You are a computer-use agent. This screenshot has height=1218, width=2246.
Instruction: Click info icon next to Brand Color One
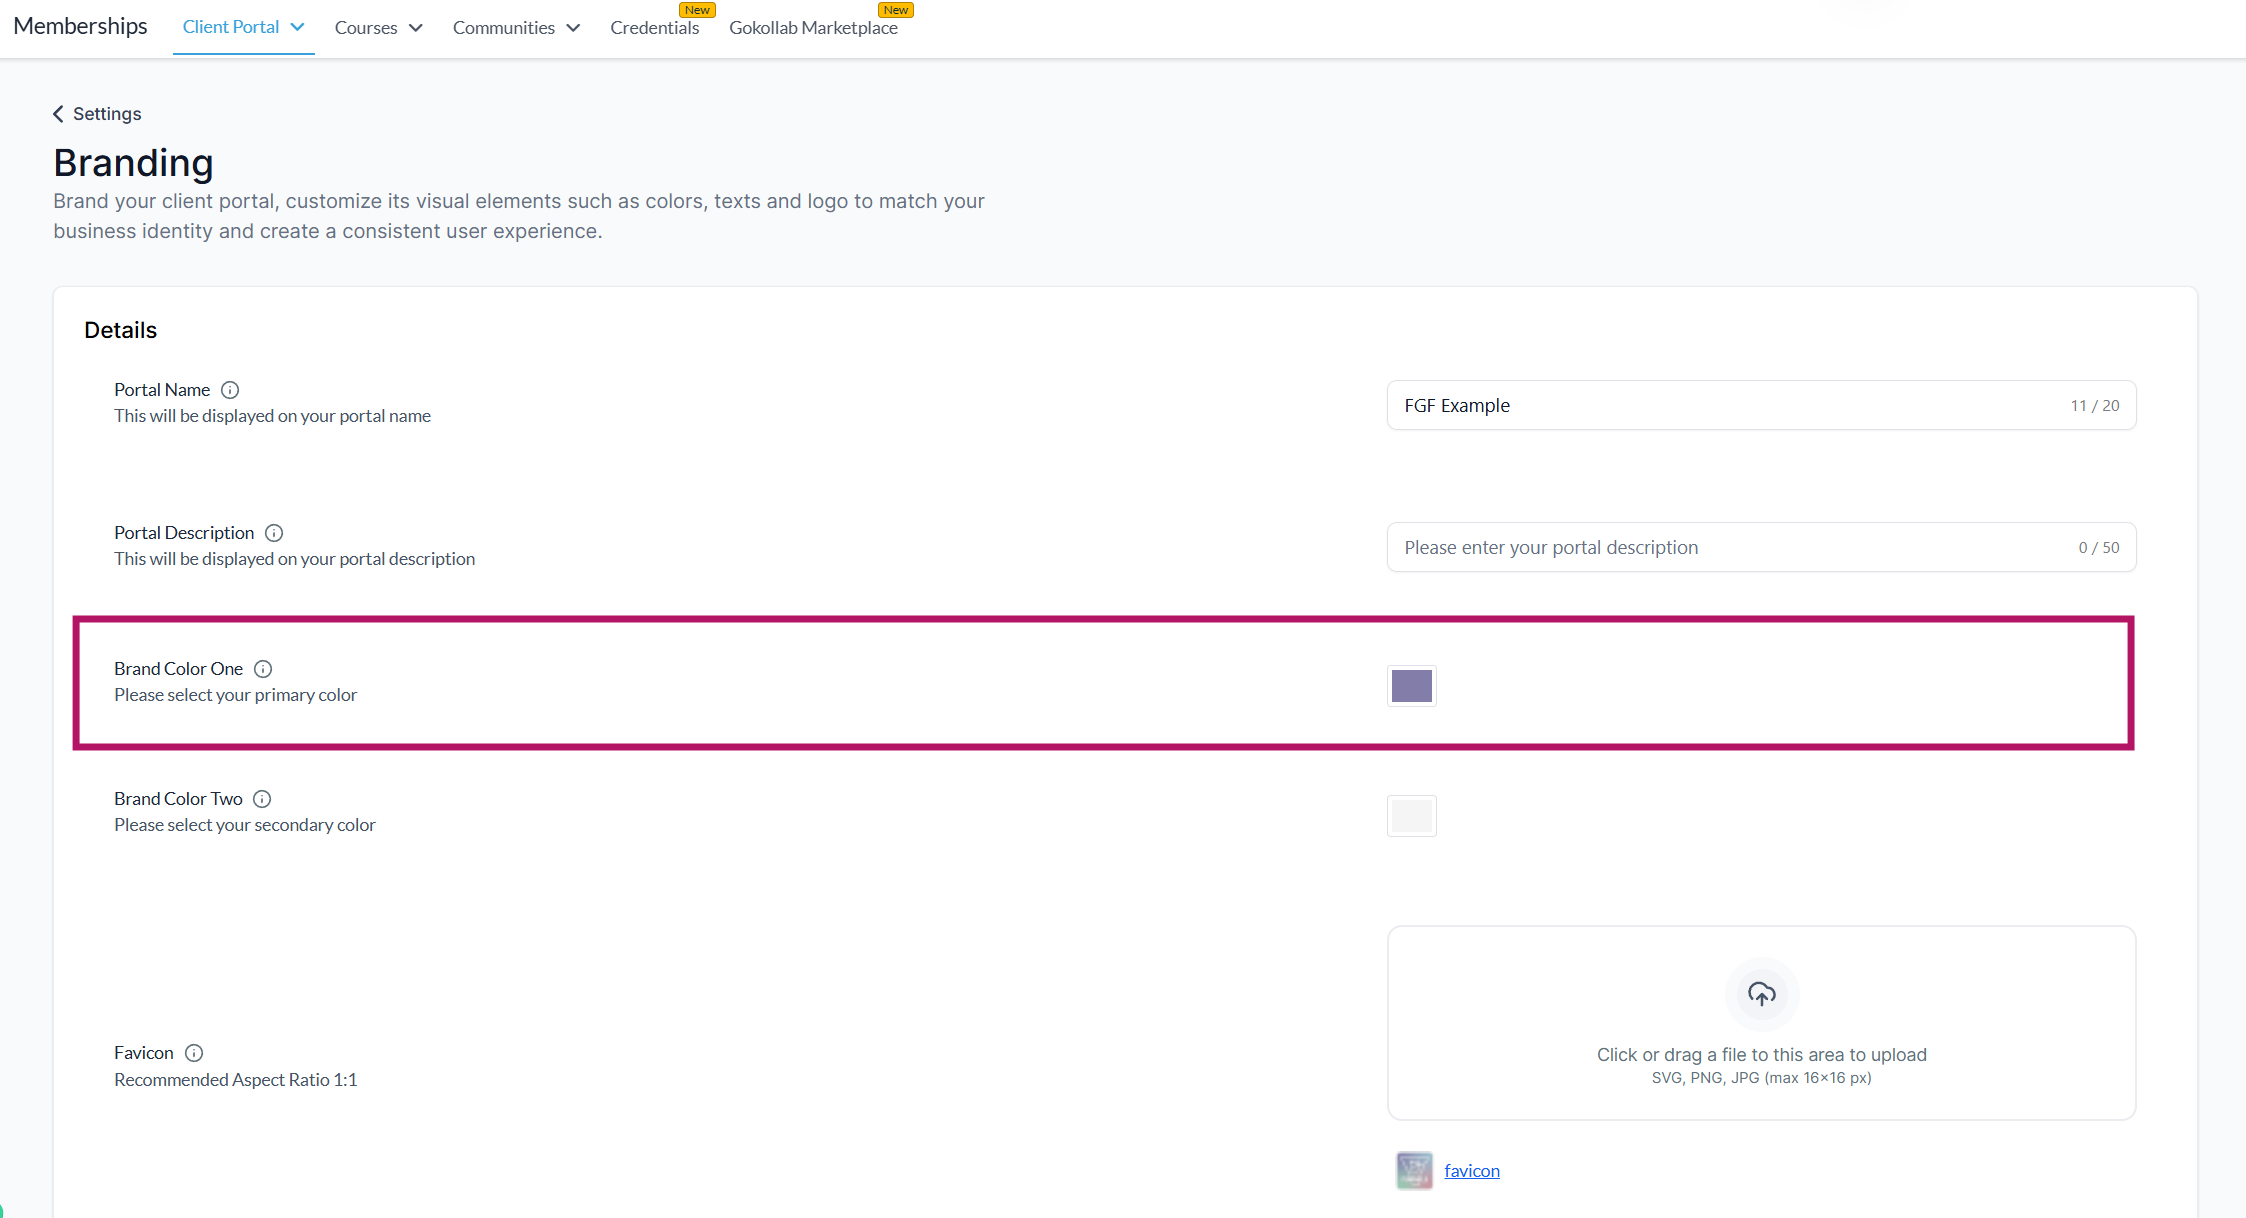point(263,669)
